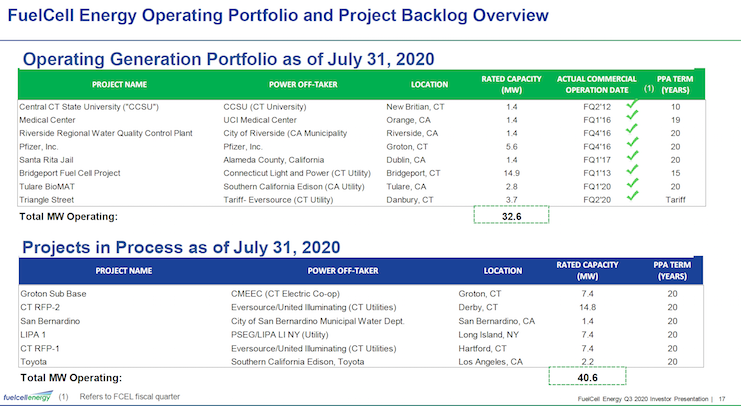Click off-taker City of Riverside (CA Municipality
This screenshot has height=406, width=741.
tap(285, 133)
